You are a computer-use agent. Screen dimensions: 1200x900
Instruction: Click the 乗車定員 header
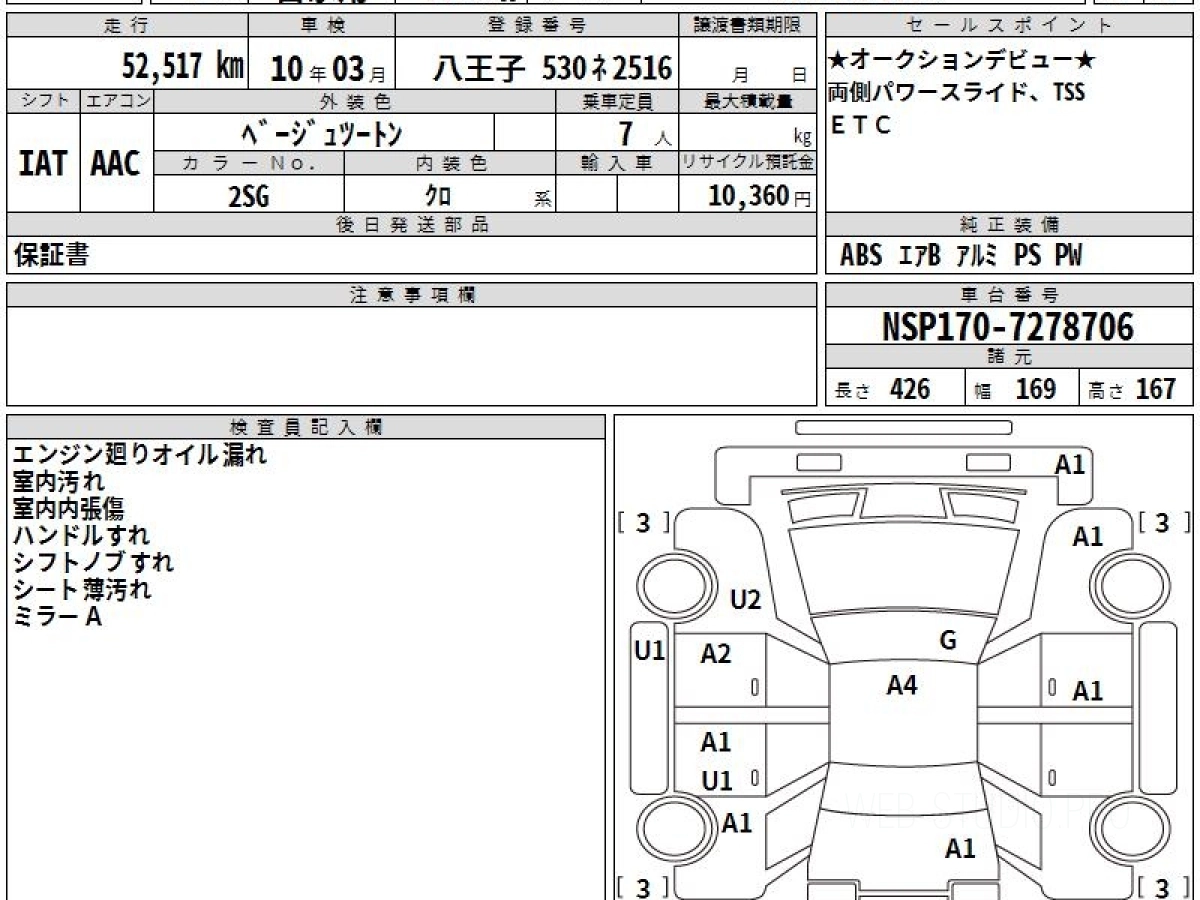[617, 101]
